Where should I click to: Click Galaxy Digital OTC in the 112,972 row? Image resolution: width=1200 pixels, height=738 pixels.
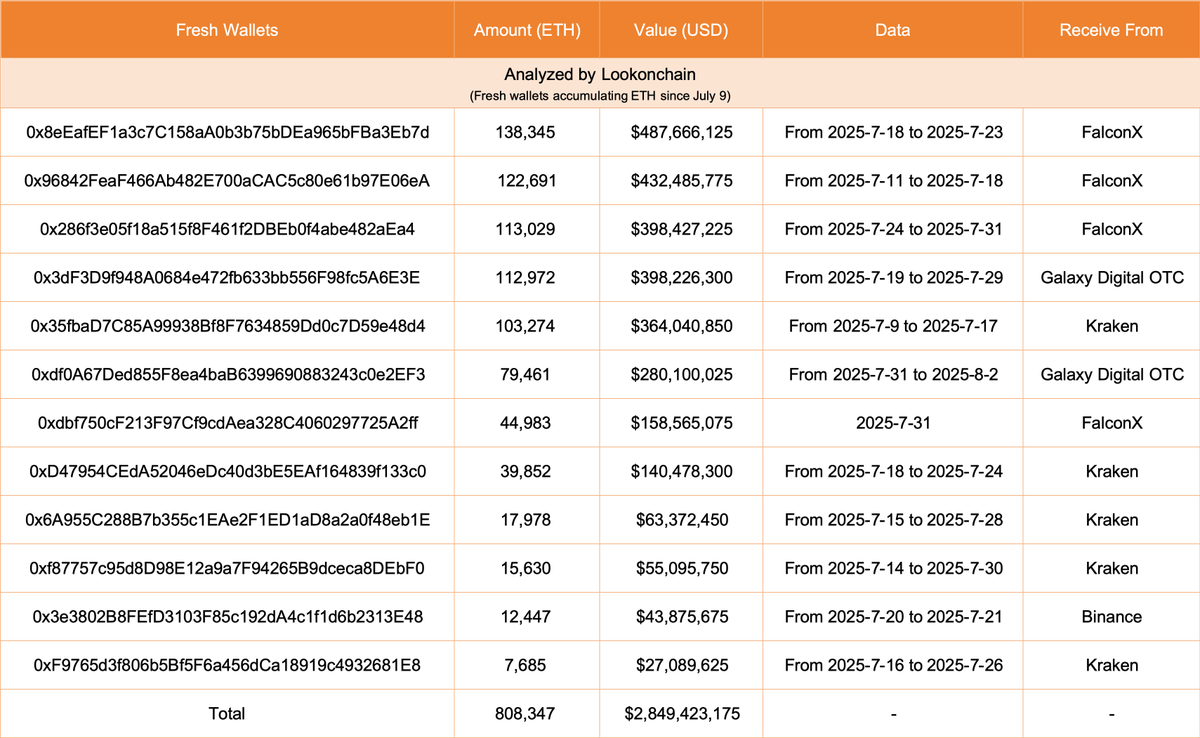pos(1111,278)
